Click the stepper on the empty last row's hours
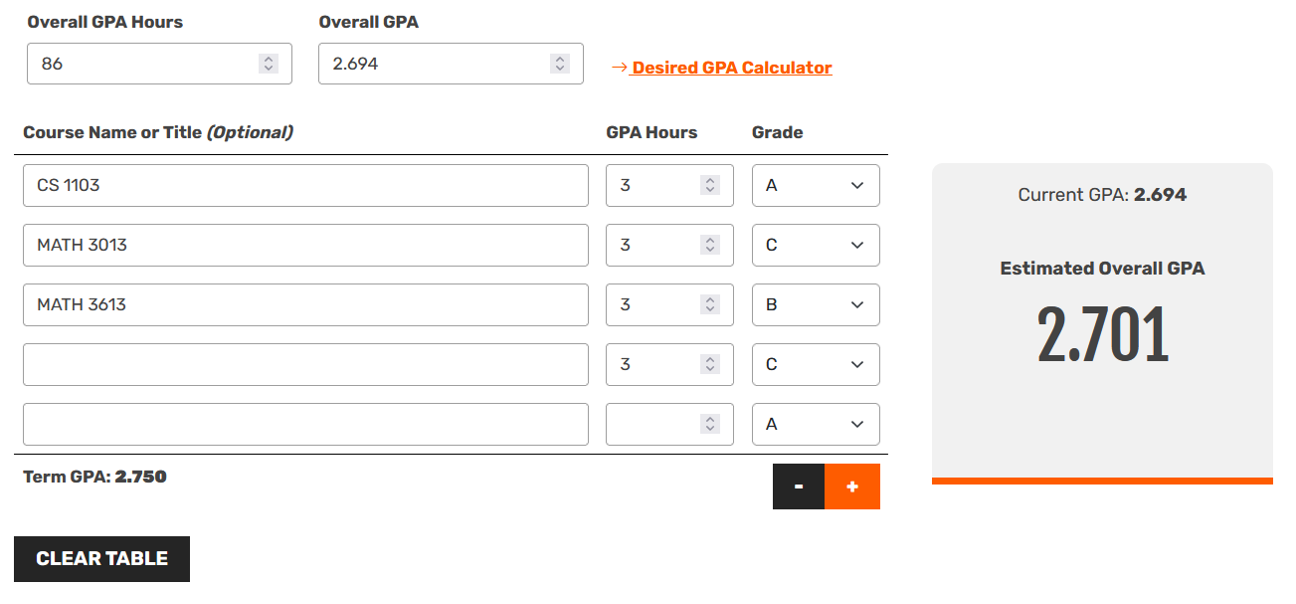This screenshot has height=604, width=1296. tap(709, 424)
